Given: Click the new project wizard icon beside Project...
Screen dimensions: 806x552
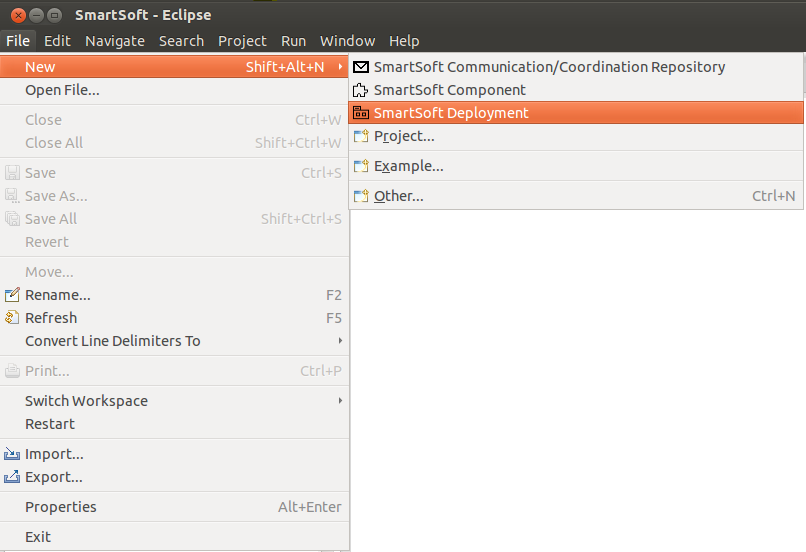Looking at the screenshot, I should (x=361, y=136).
